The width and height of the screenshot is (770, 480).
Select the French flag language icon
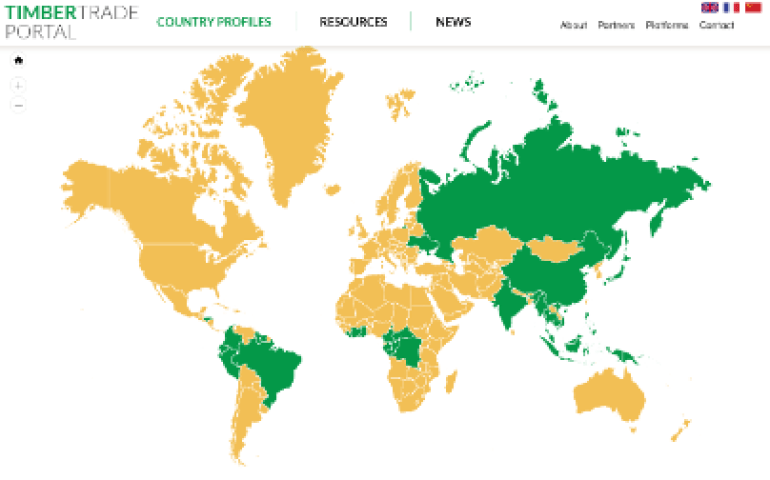coord(731,8)
